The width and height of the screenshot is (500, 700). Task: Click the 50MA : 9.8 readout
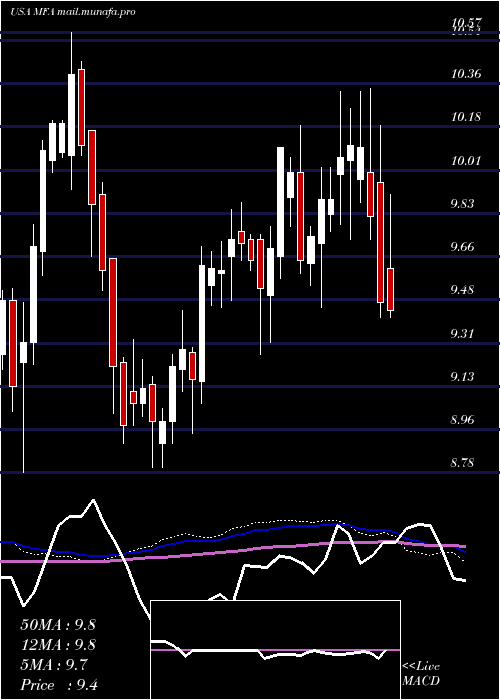coord(58,625)
